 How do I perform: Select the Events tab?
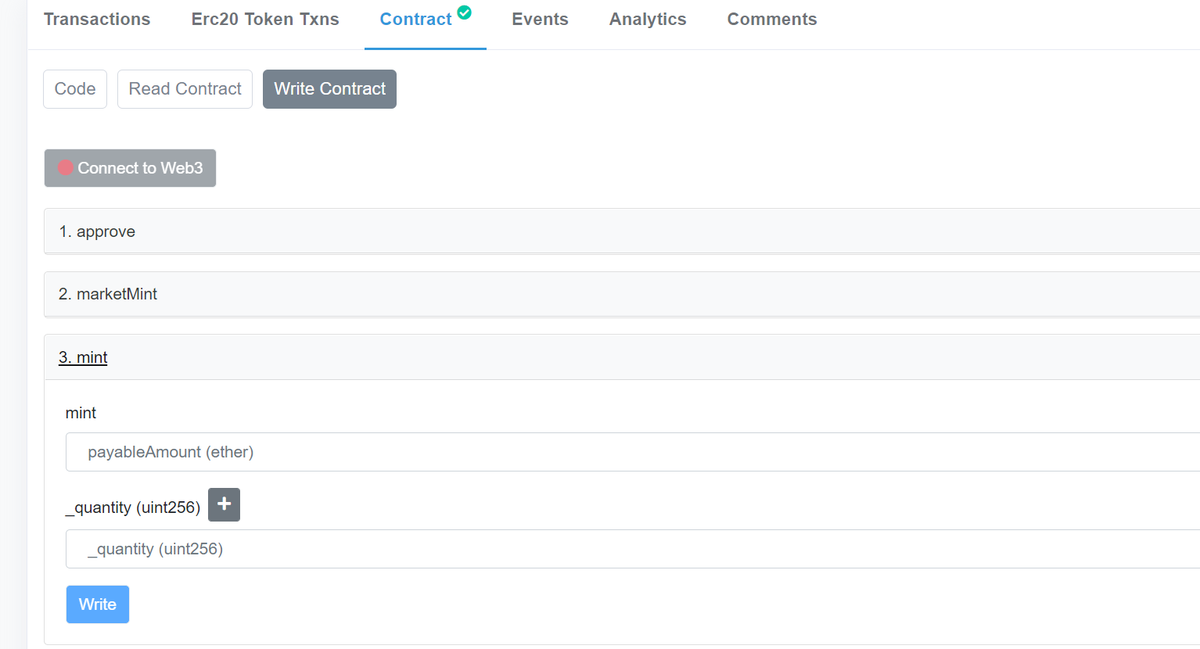[539, 18]
